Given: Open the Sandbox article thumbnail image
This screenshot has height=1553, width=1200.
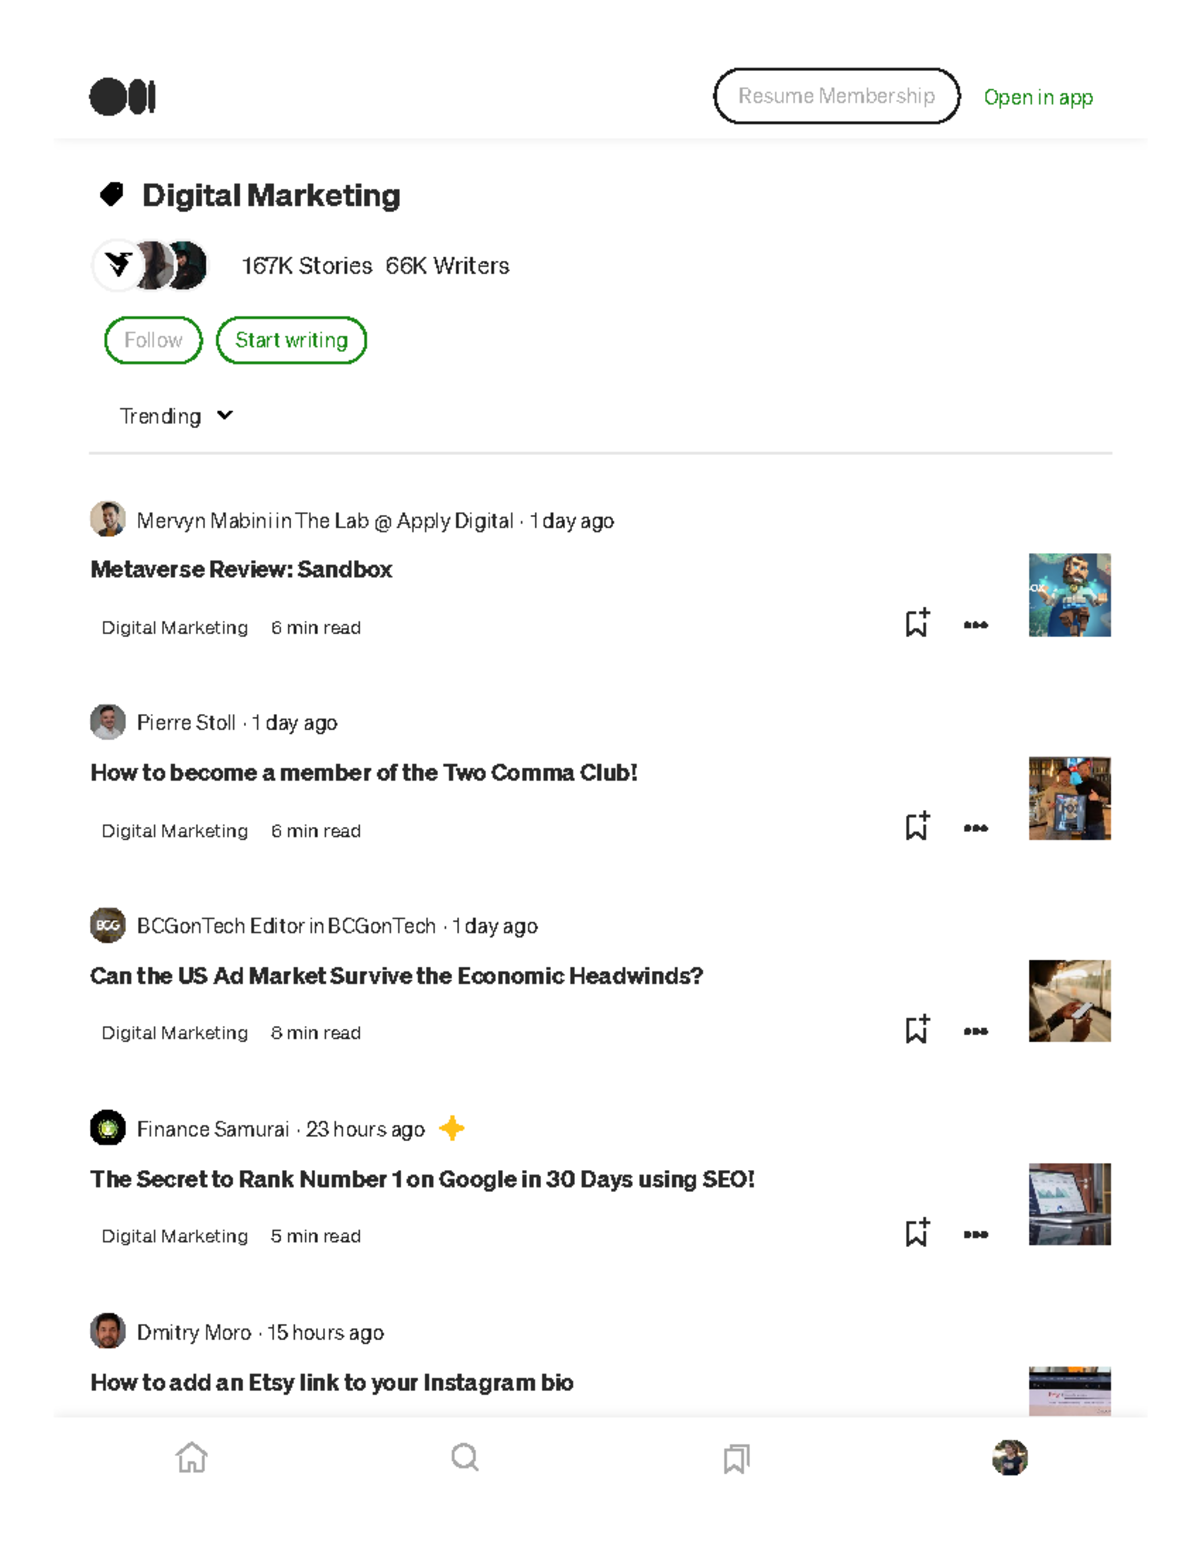Looking at the screenshot, I should tap(1068, 595).
